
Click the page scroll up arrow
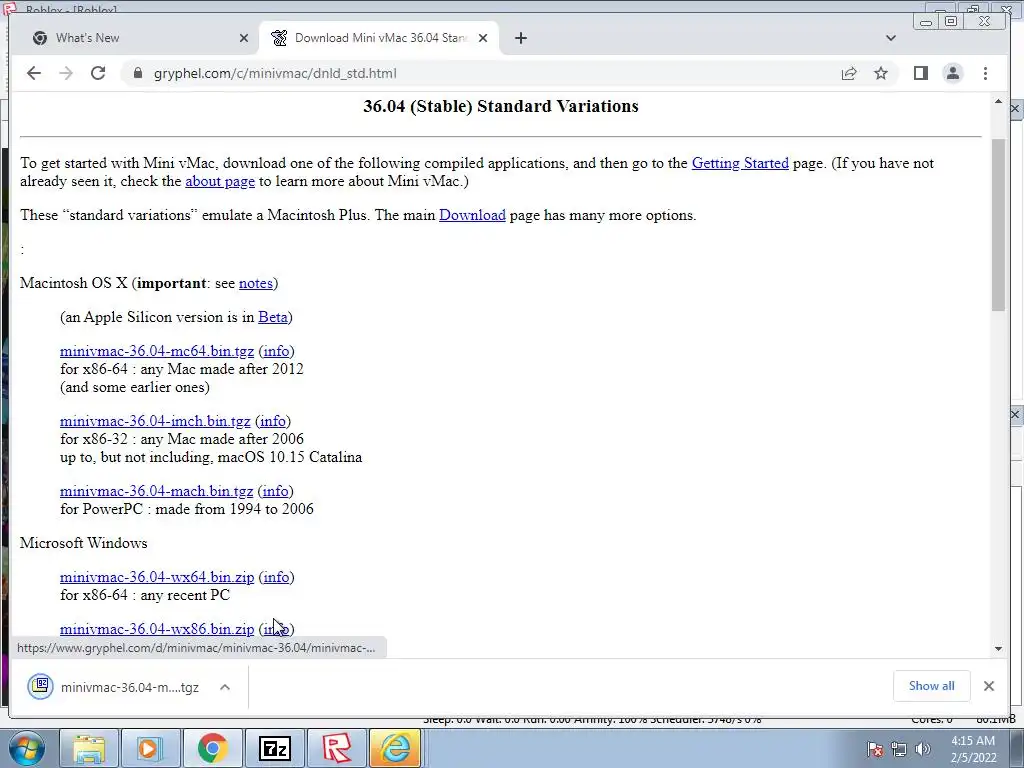click(x=998, y=101)
